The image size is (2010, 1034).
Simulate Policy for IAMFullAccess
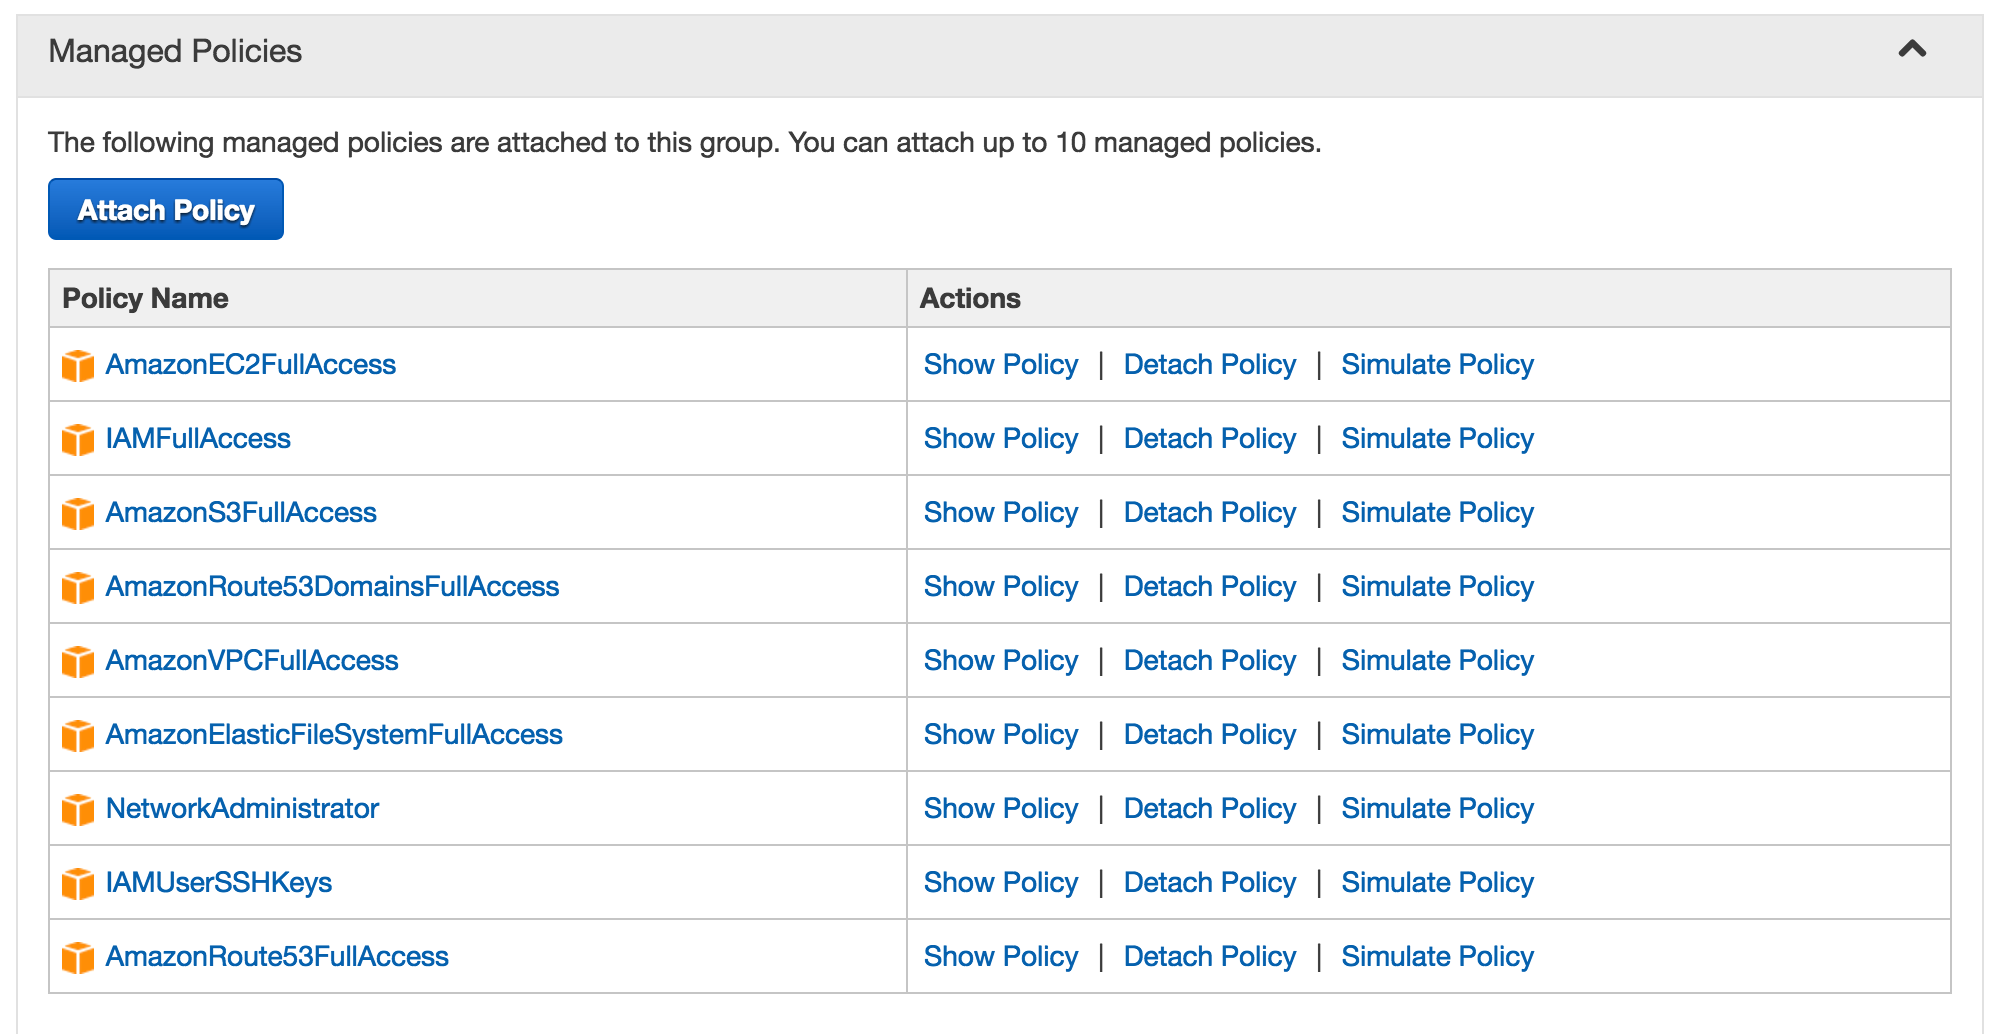(x=1437, y=438)
